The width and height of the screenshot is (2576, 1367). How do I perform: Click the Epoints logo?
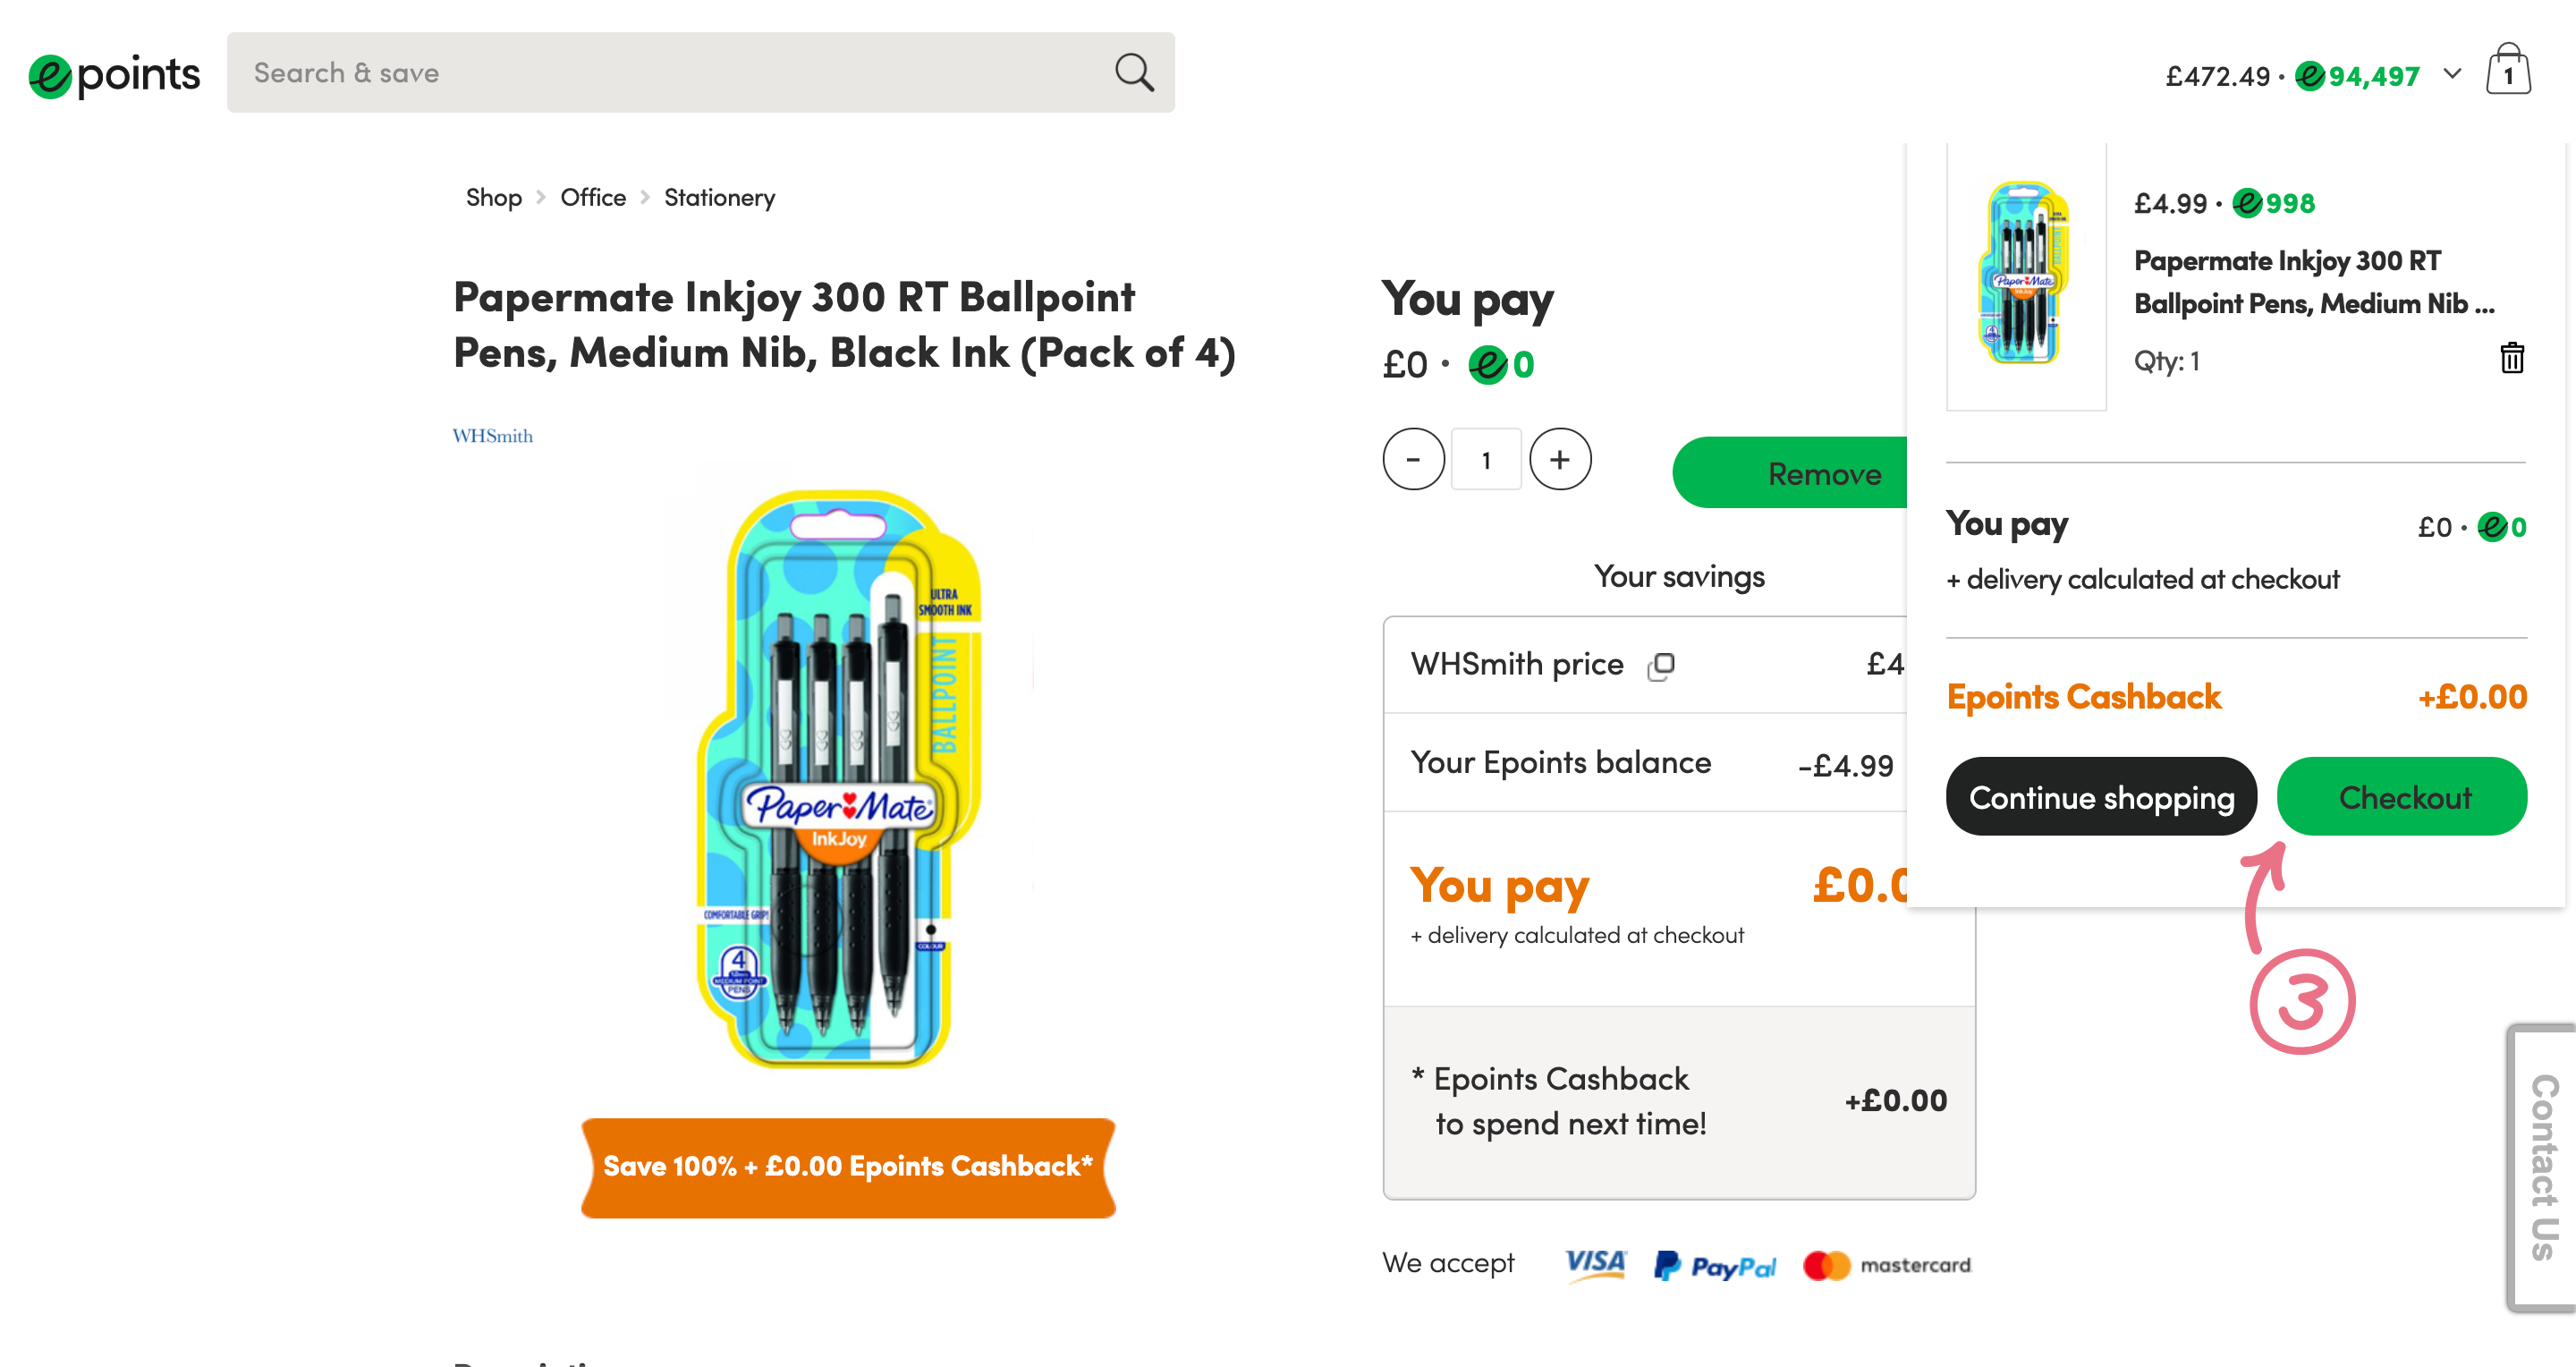[114, 74]
